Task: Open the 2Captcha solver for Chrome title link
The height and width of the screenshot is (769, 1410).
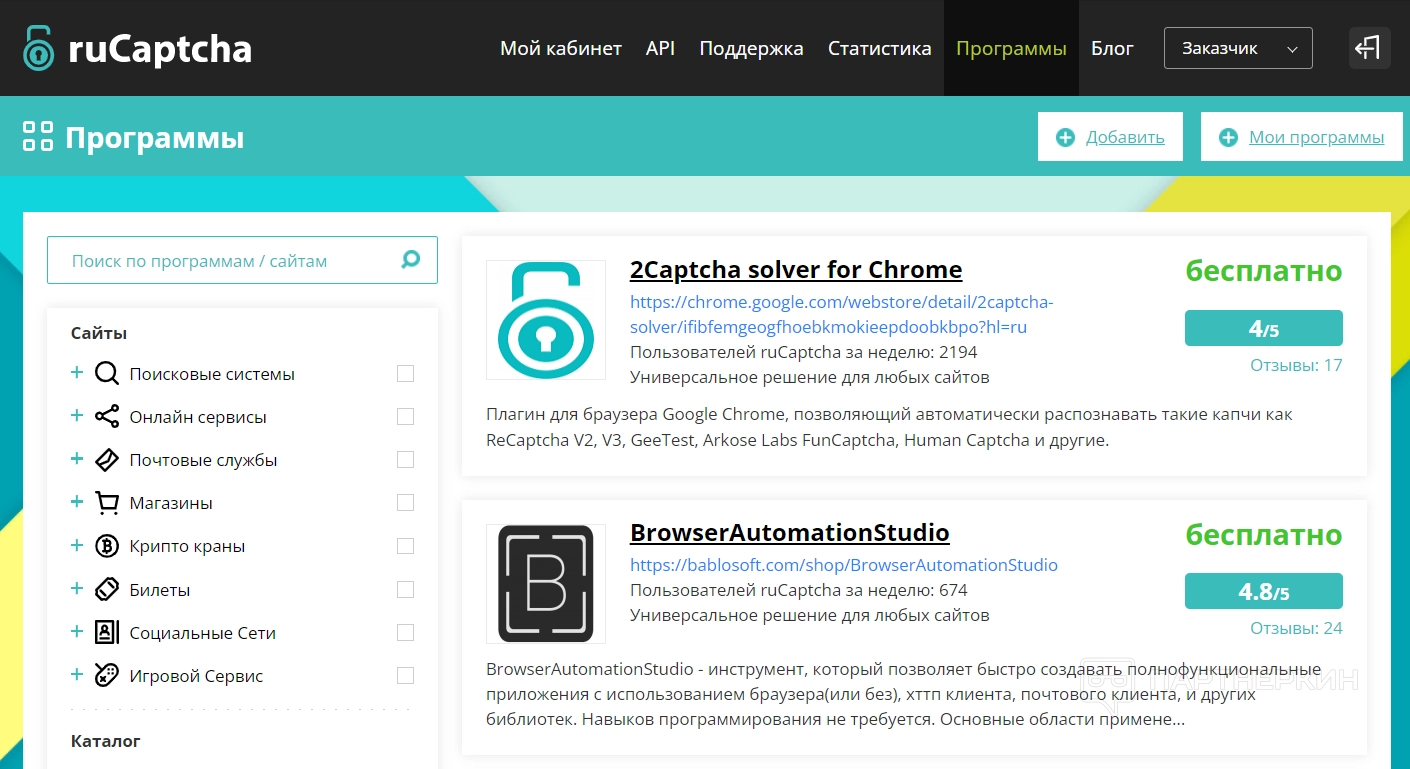Action: [796, 269]
